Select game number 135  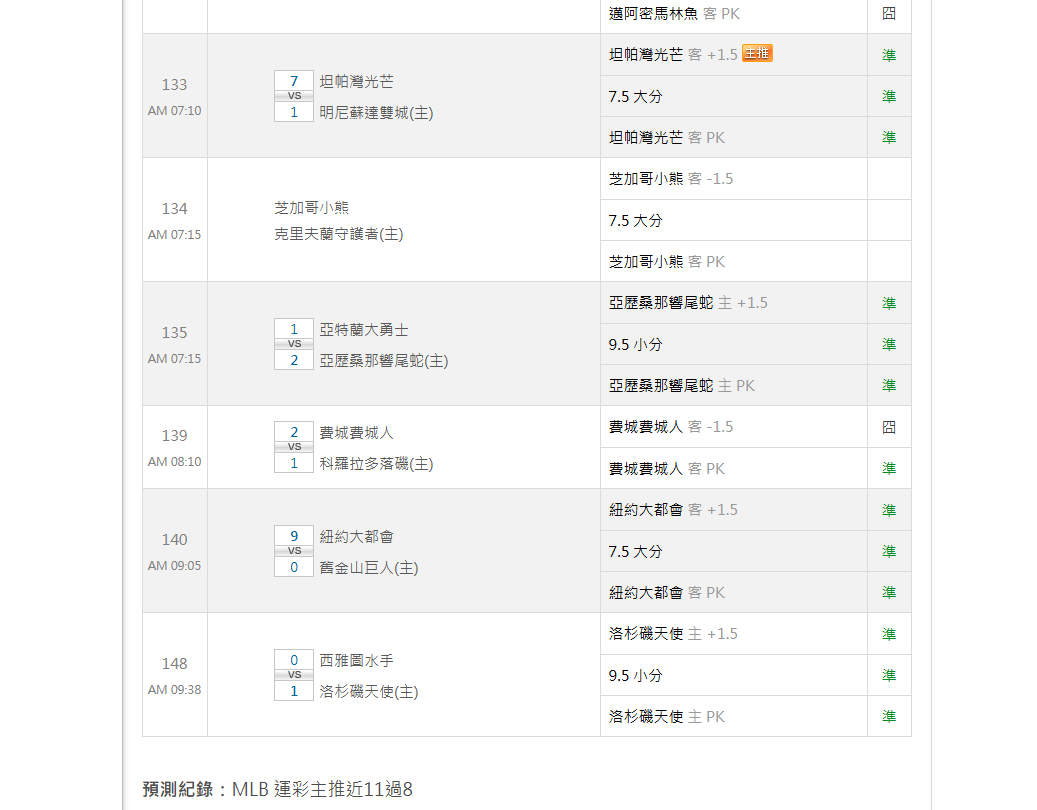click(175, 332)
